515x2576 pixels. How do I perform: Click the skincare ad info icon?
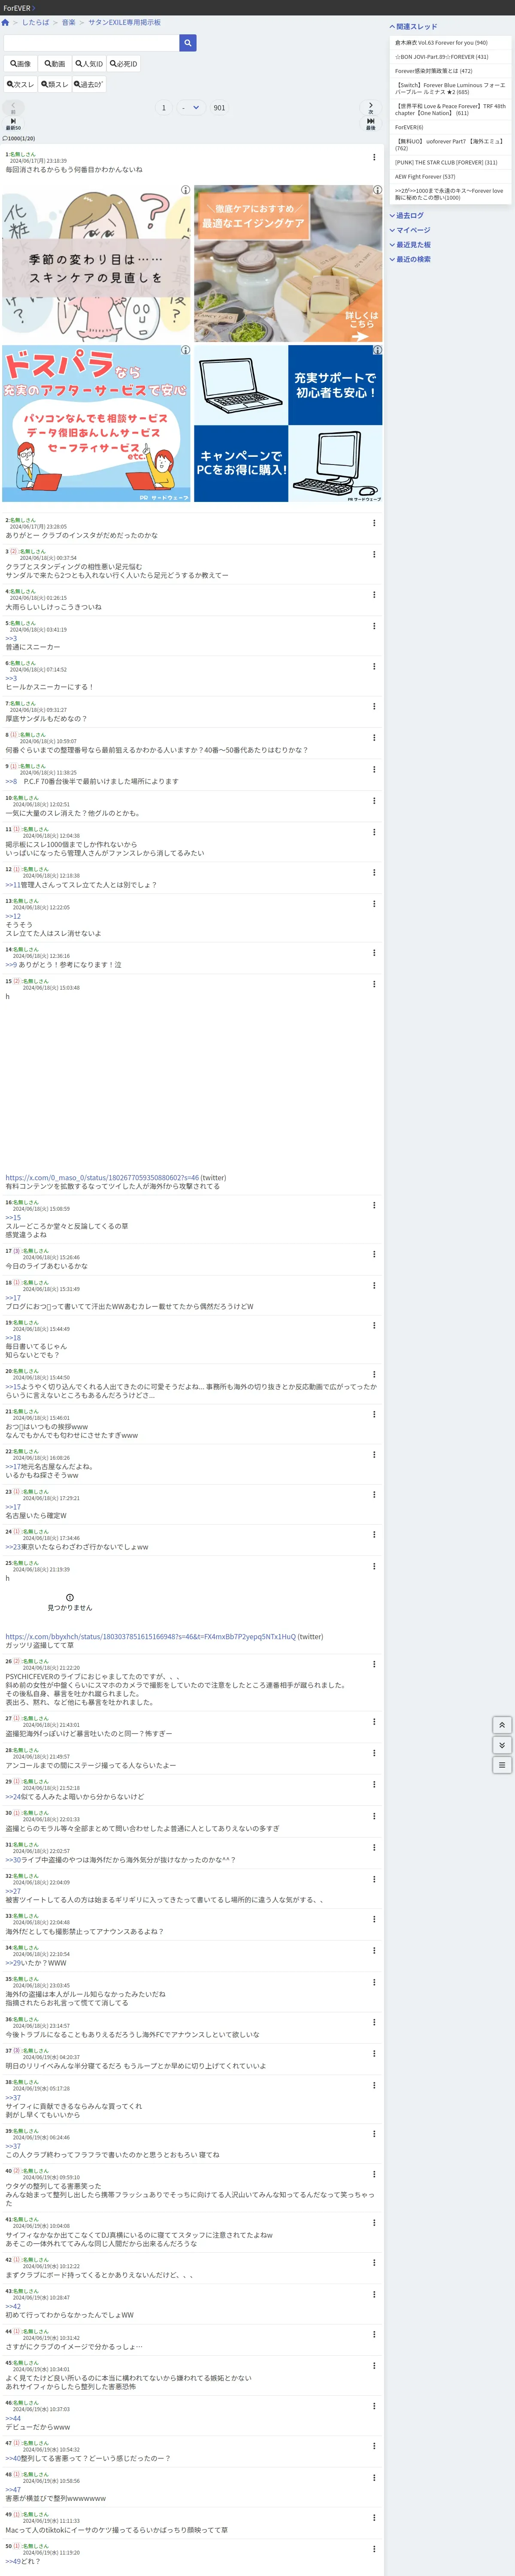tap(185, 190)
